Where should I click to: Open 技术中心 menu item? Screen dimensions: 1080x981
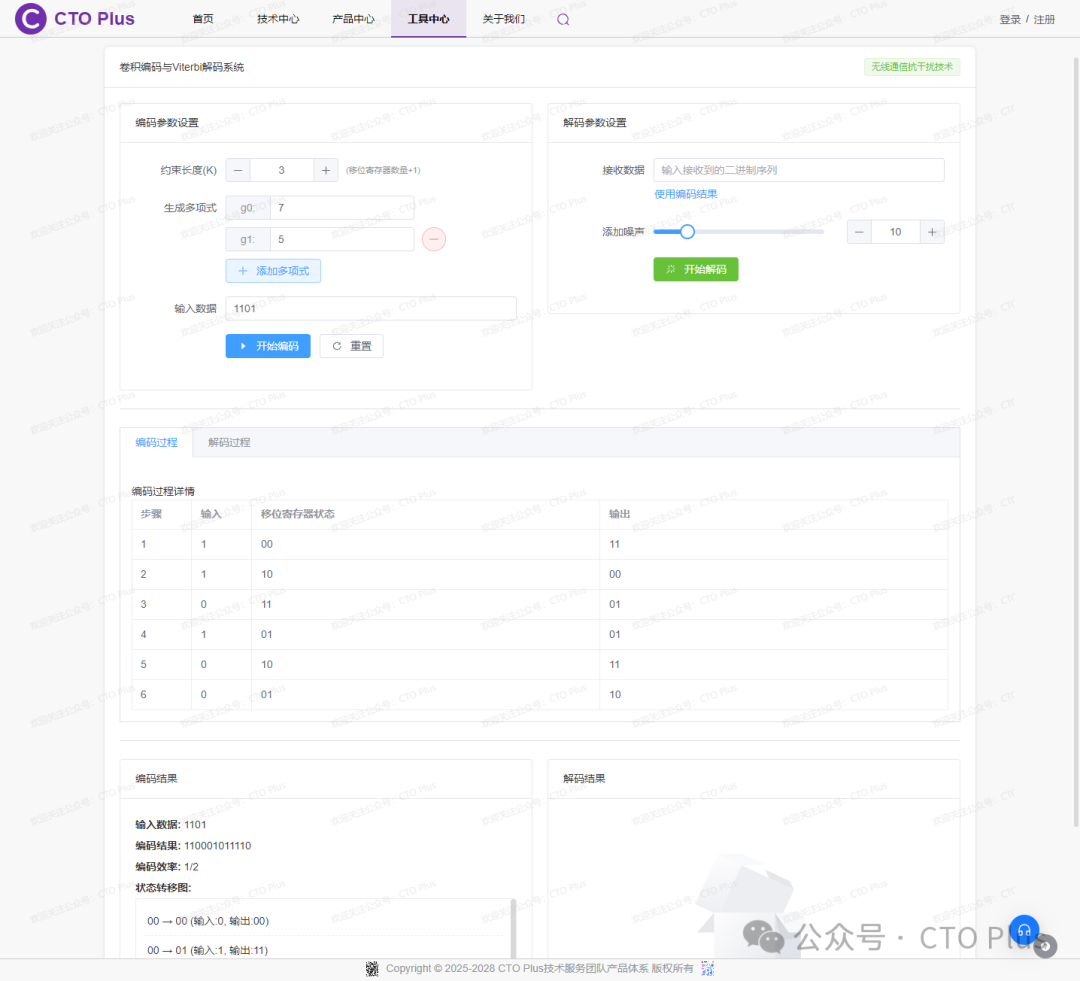[x=278, y=19]
